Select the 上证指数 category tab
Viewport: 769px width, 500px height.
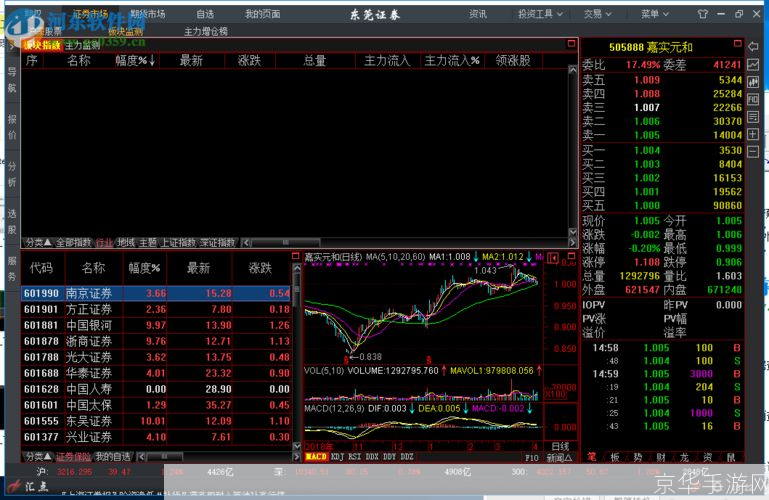pos(178,243)
